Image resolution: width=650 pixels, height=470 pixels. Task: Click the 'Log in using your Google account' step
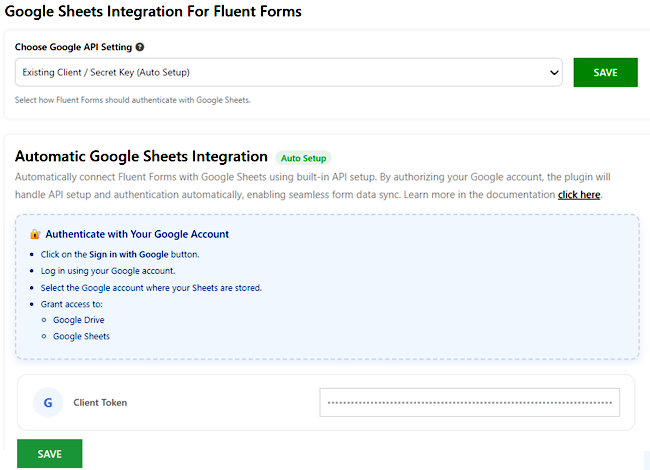pyautogui.click(x=108, y=271)
